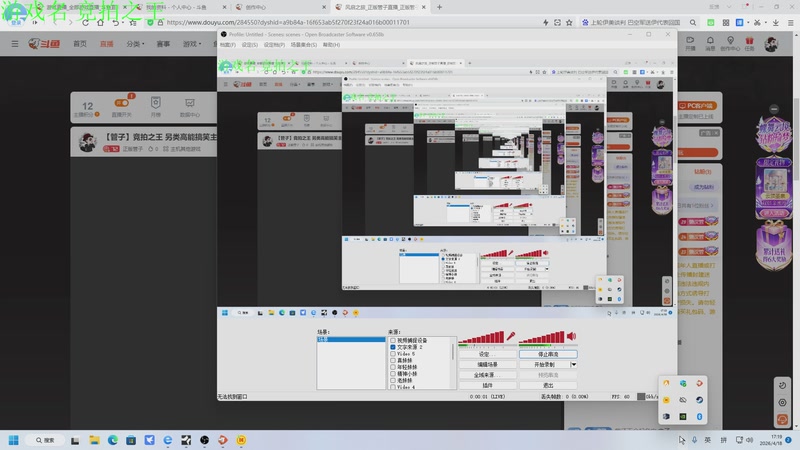800x450 pixels.
Task: Select the highlighted scene in OBS 场景 list
Action: pyautogui.click(x=351, y=339)
